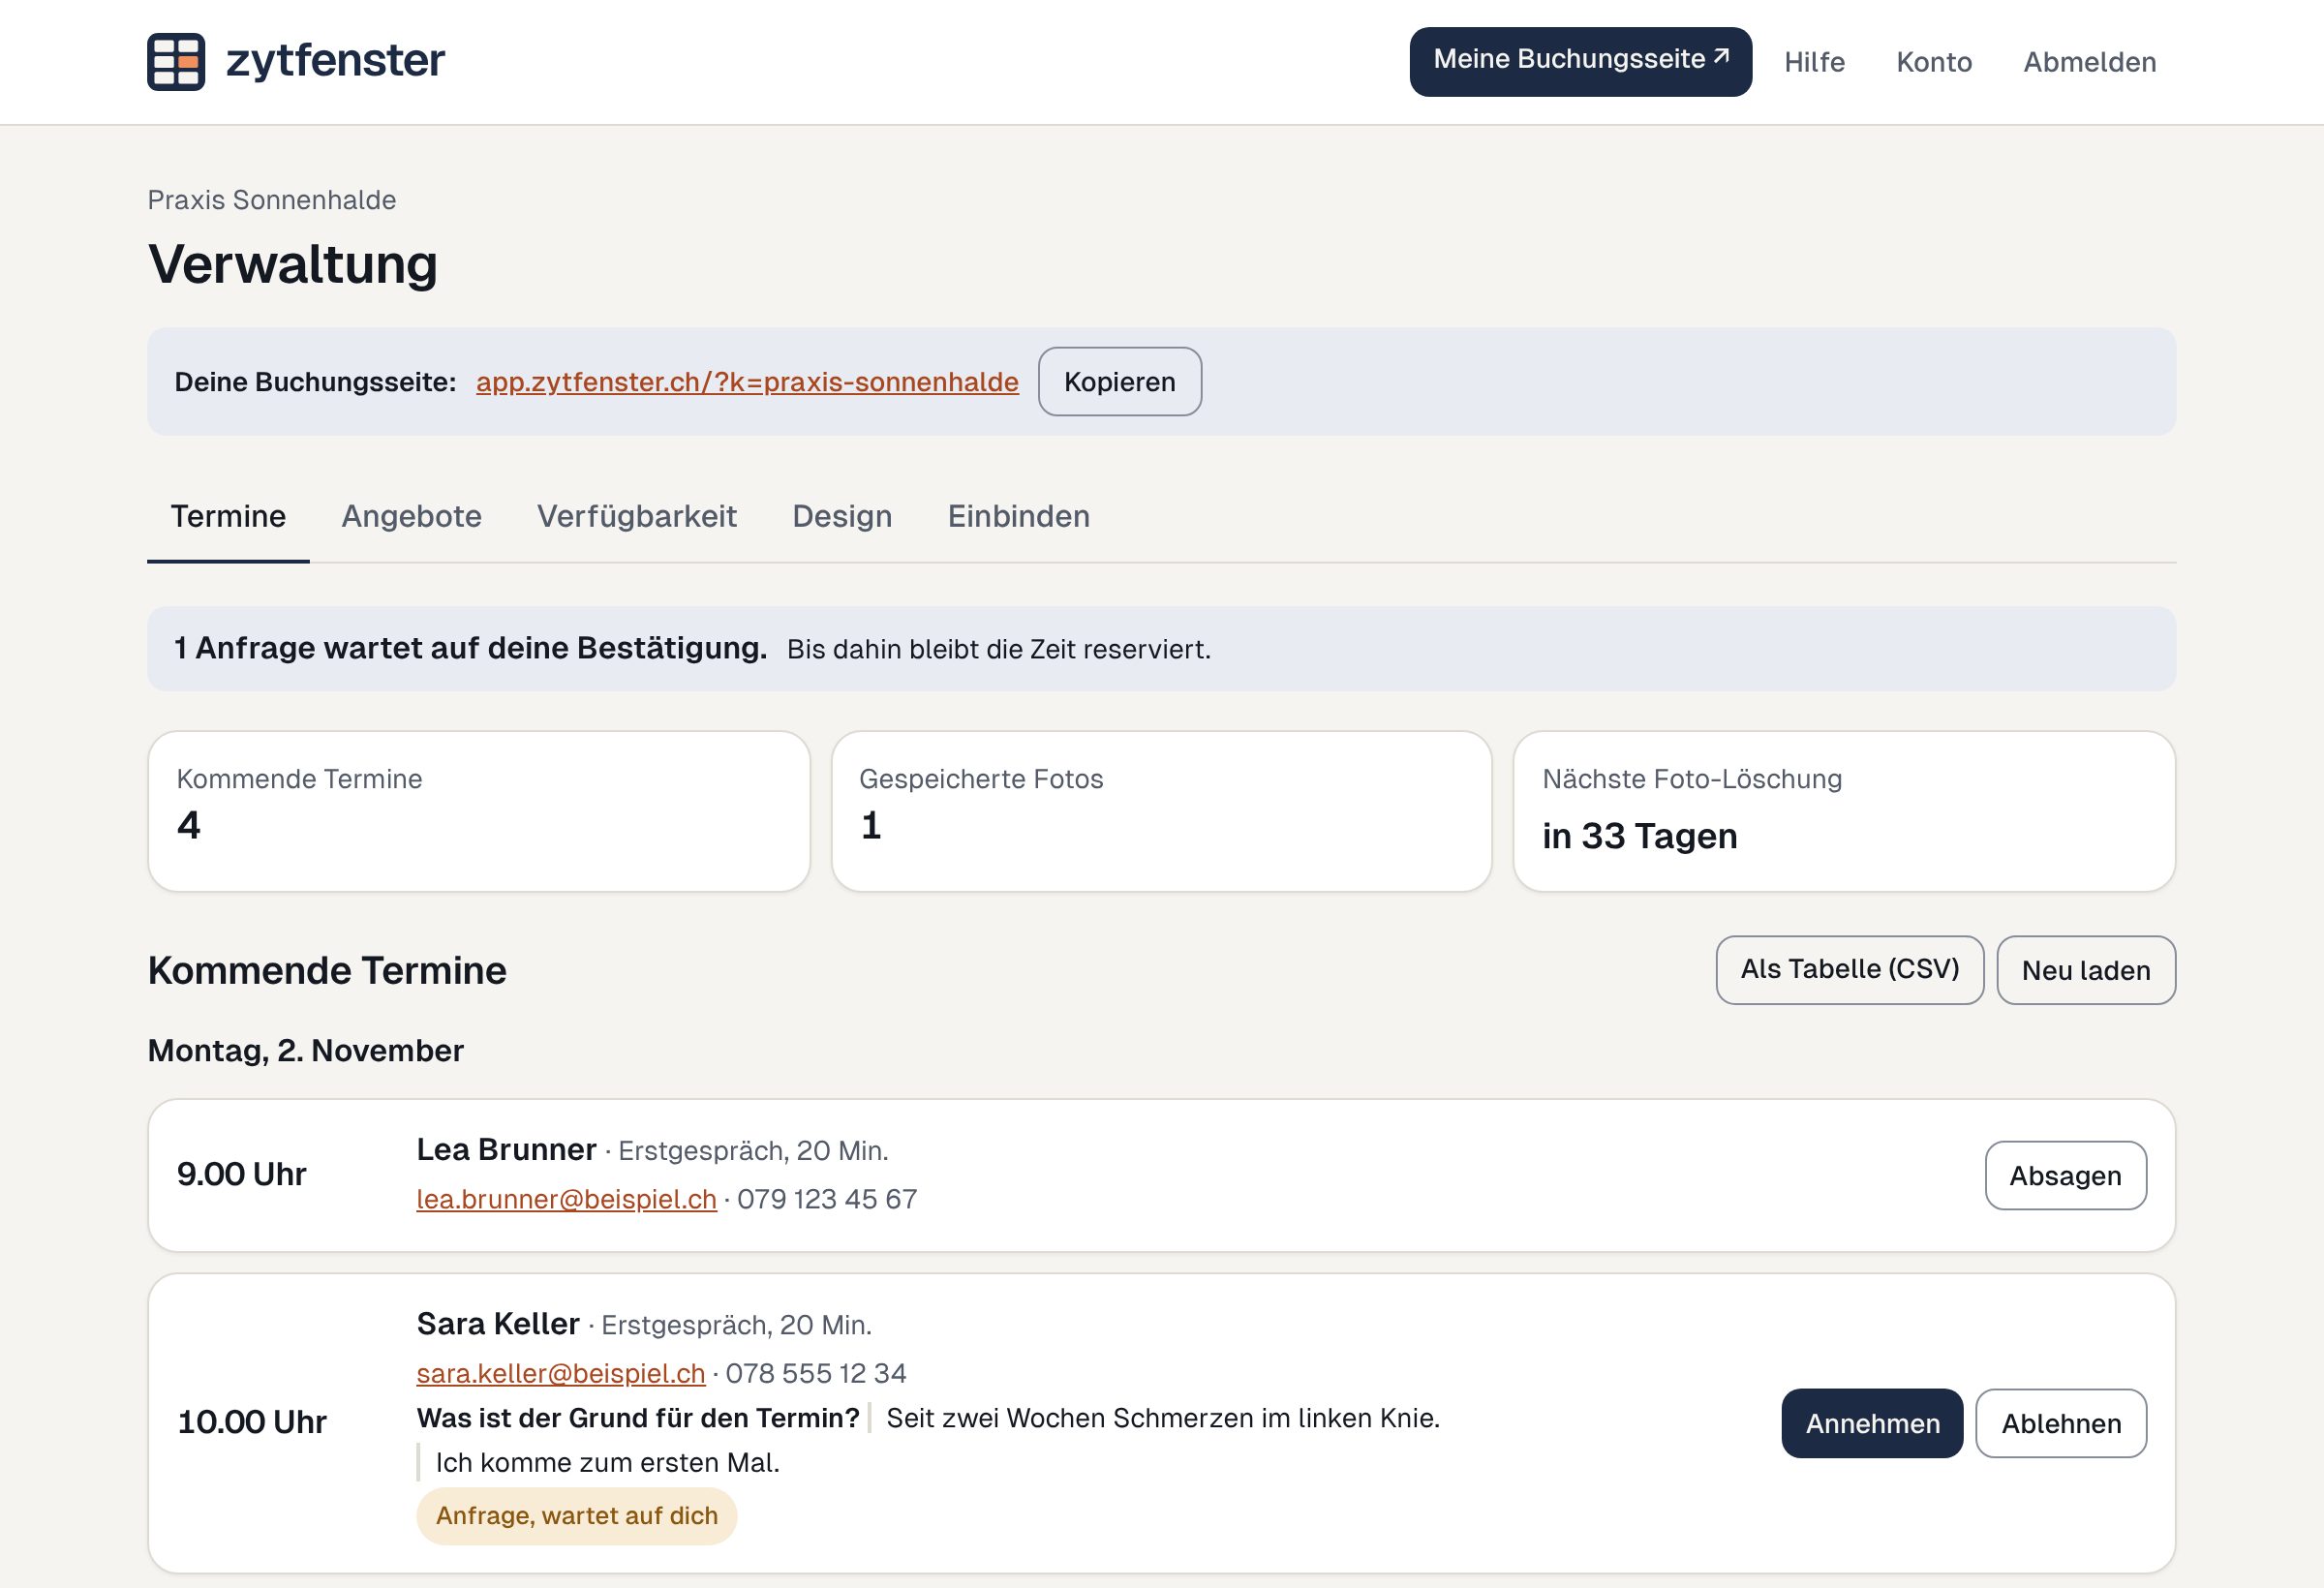Image resolution: width=2324 pixels, height=1588 pixels.
Task: Click phone number 079 123 45 67
Action: pos(827,1199)
